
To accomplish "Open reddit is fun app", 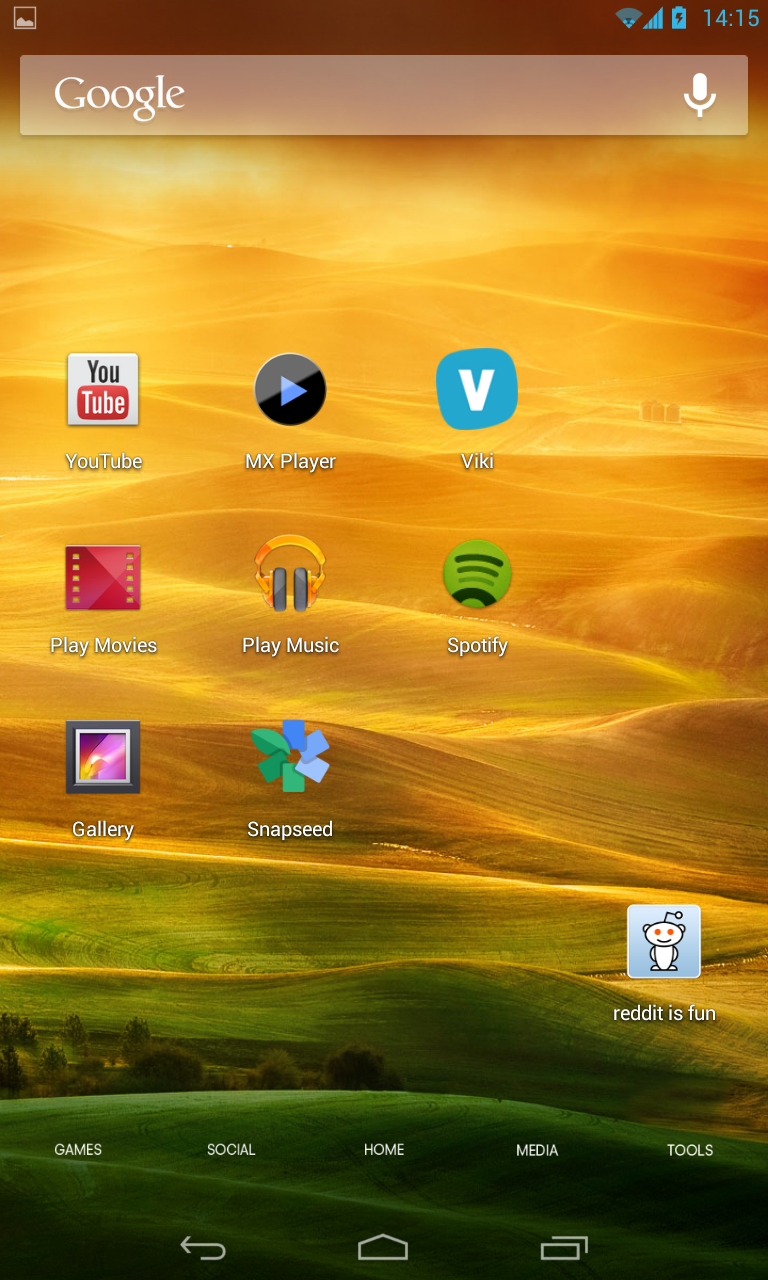I will coord(664,941).
